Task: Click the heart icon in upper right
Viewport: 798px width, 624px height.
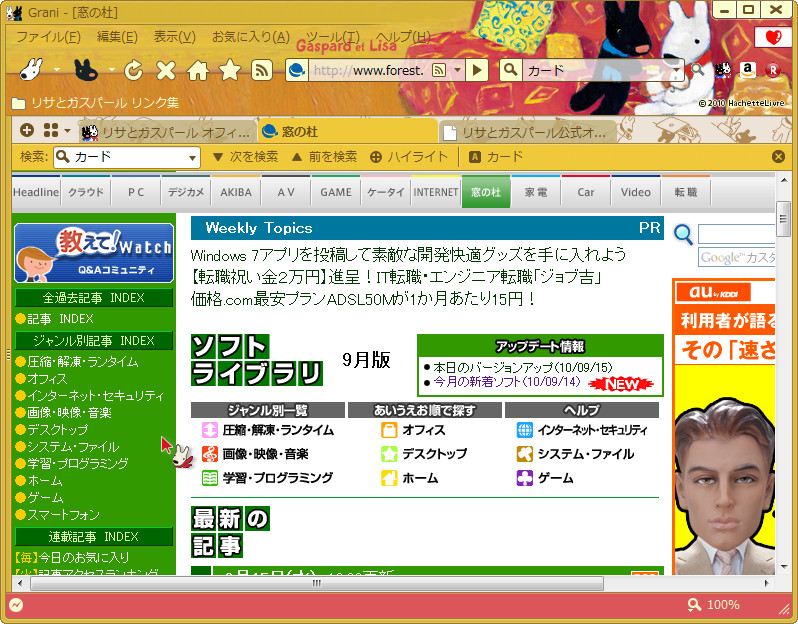Action: tap(773, 37)
